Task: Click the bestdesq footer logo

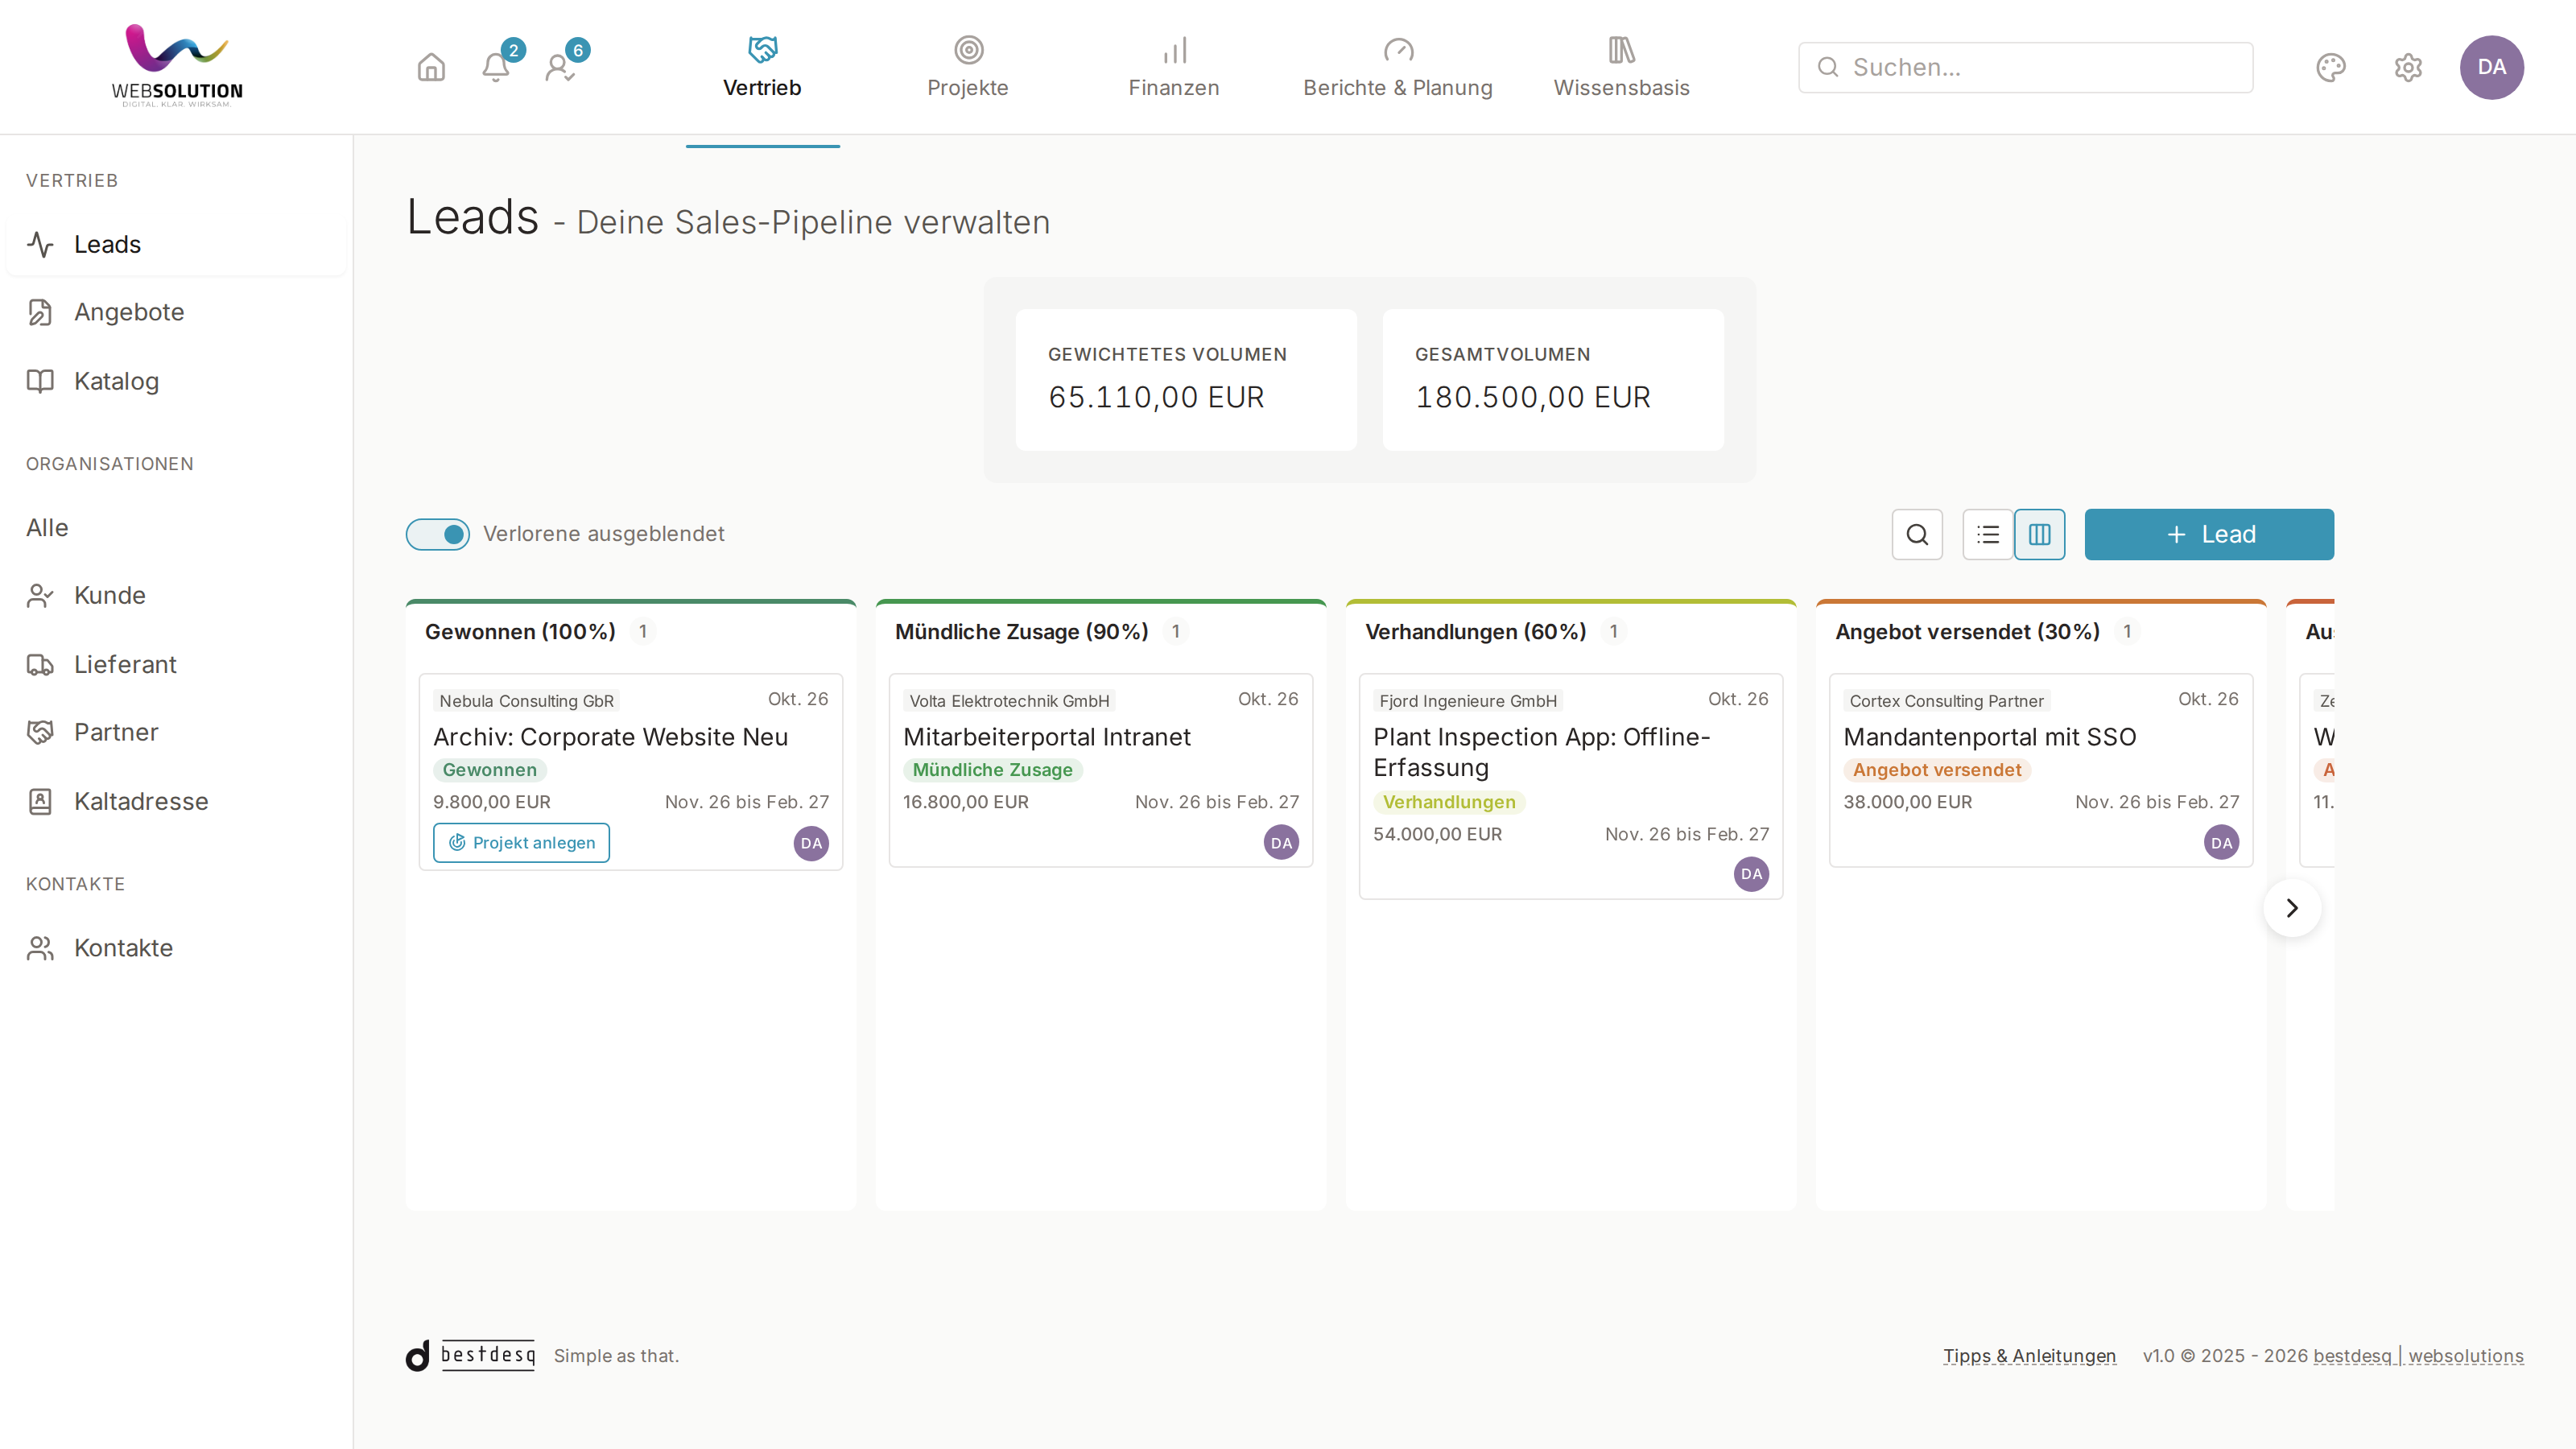Action: [471, 1355]
